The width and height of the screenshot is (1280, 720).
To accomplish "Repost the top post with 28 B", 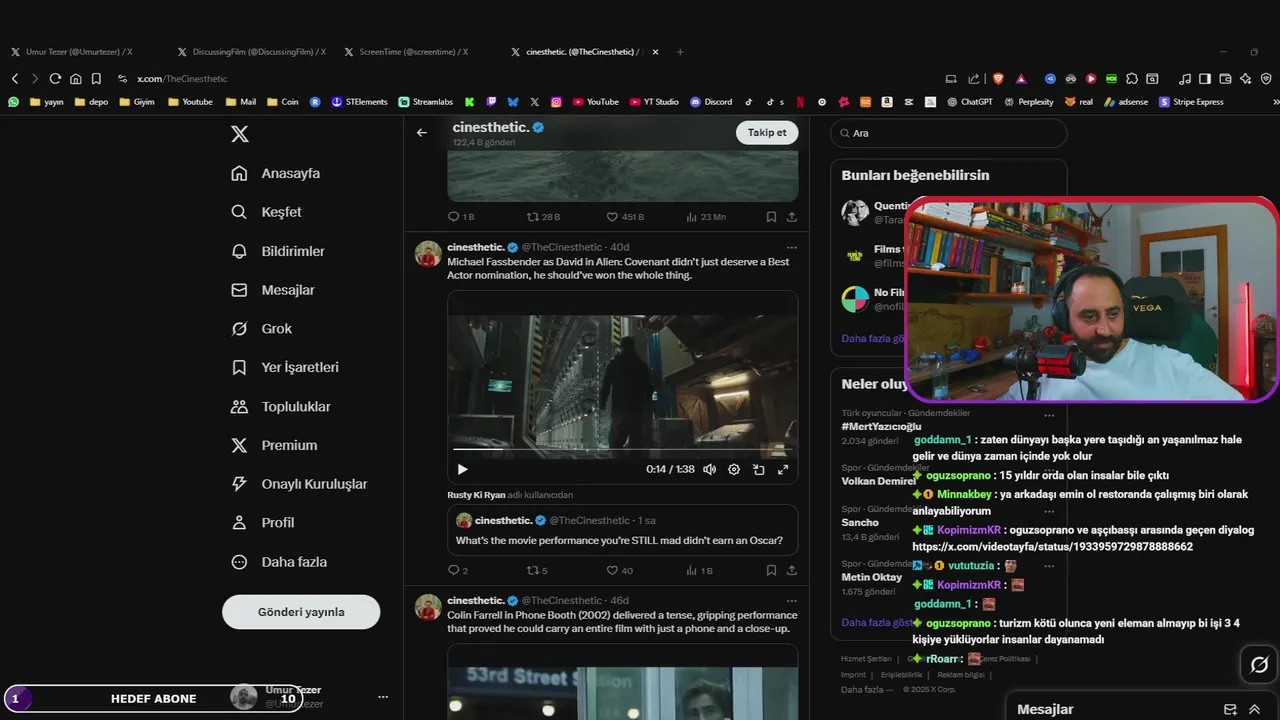I will (543, 216).
